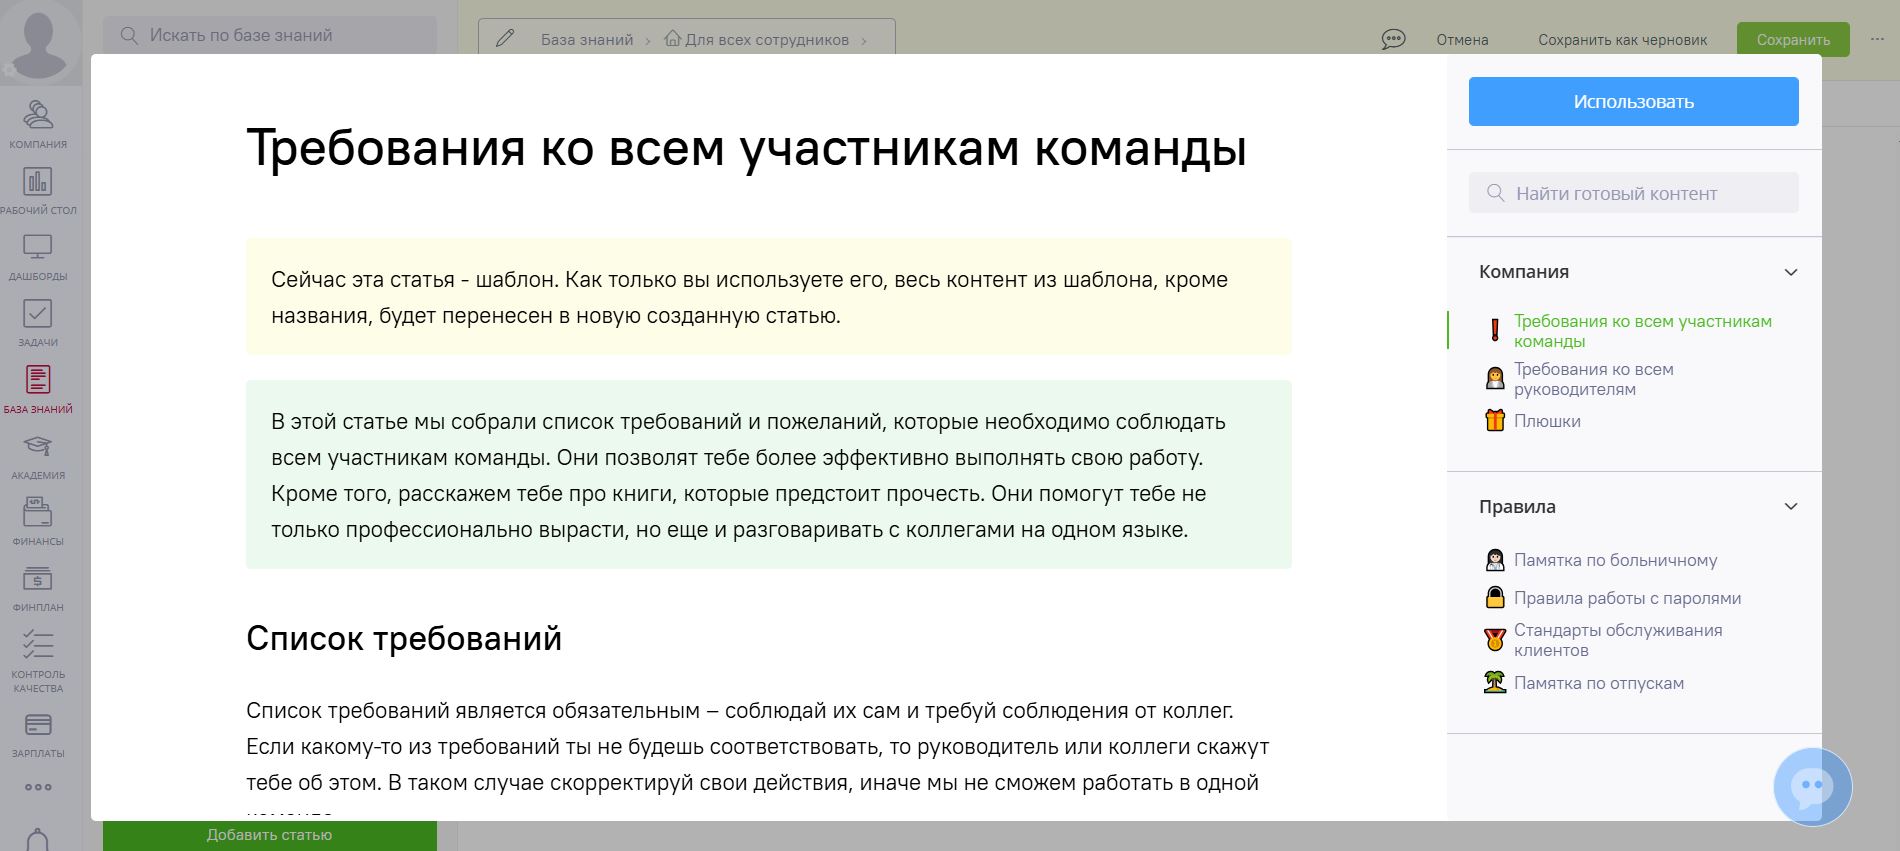Image resolution: width=1900 pixels, height=851 pixels.
Task: Click the Компания group heading
Action: [x=1524, y=272]
